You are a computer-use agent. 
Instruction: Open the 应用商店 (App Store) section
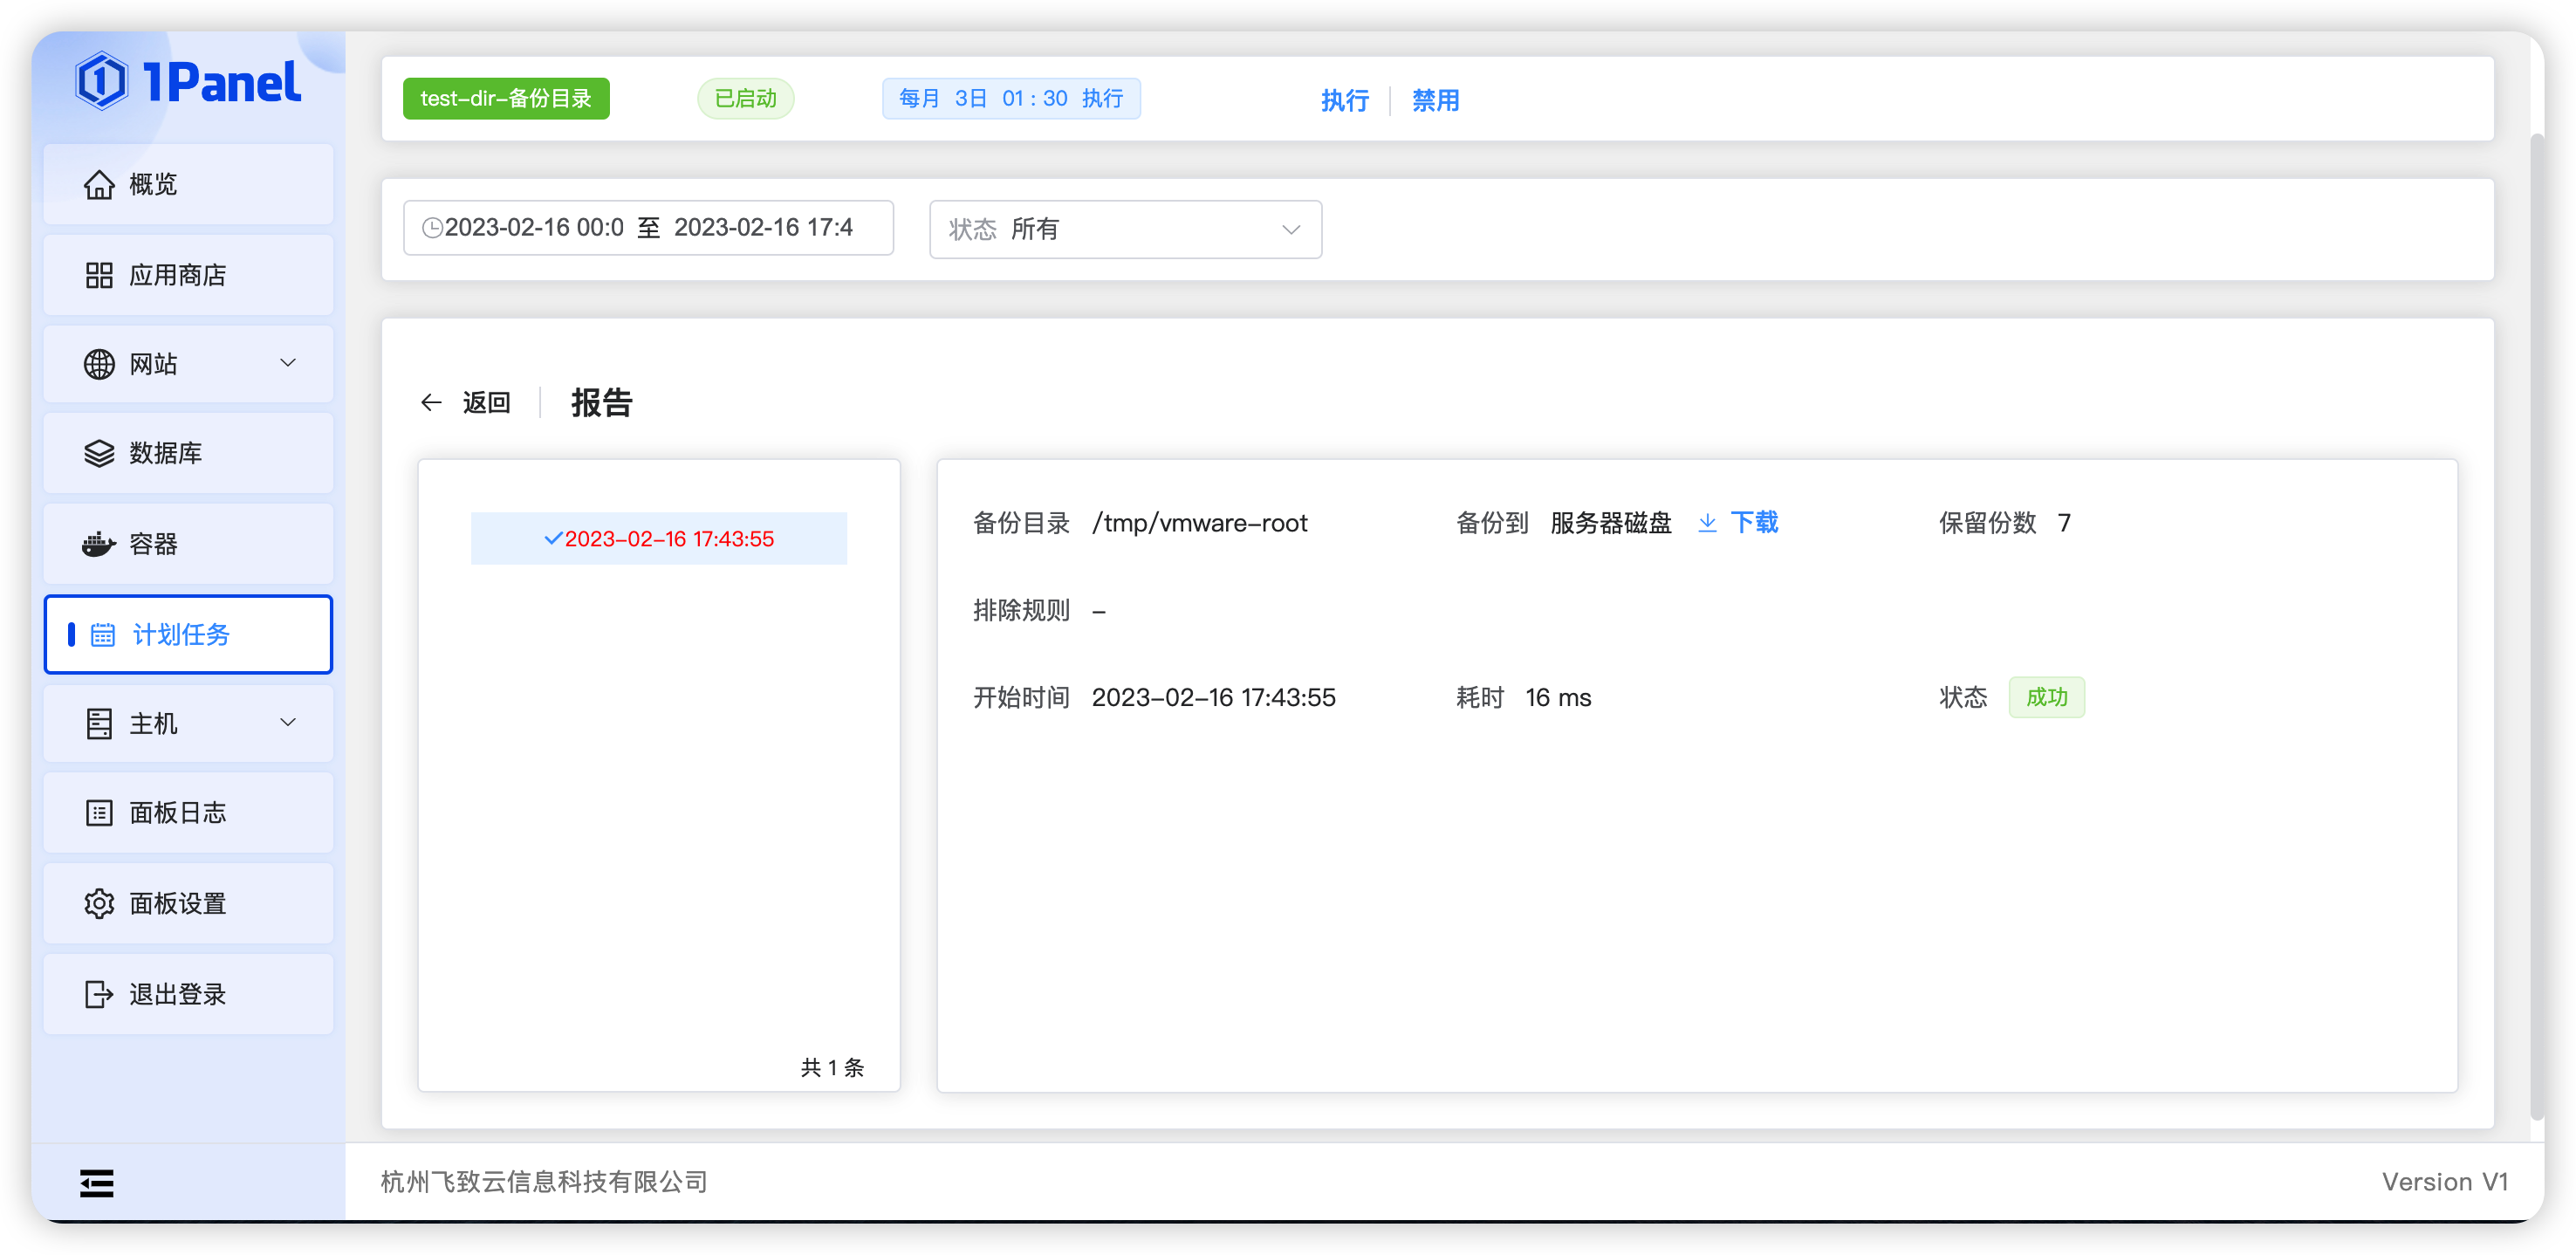(178, 274)
